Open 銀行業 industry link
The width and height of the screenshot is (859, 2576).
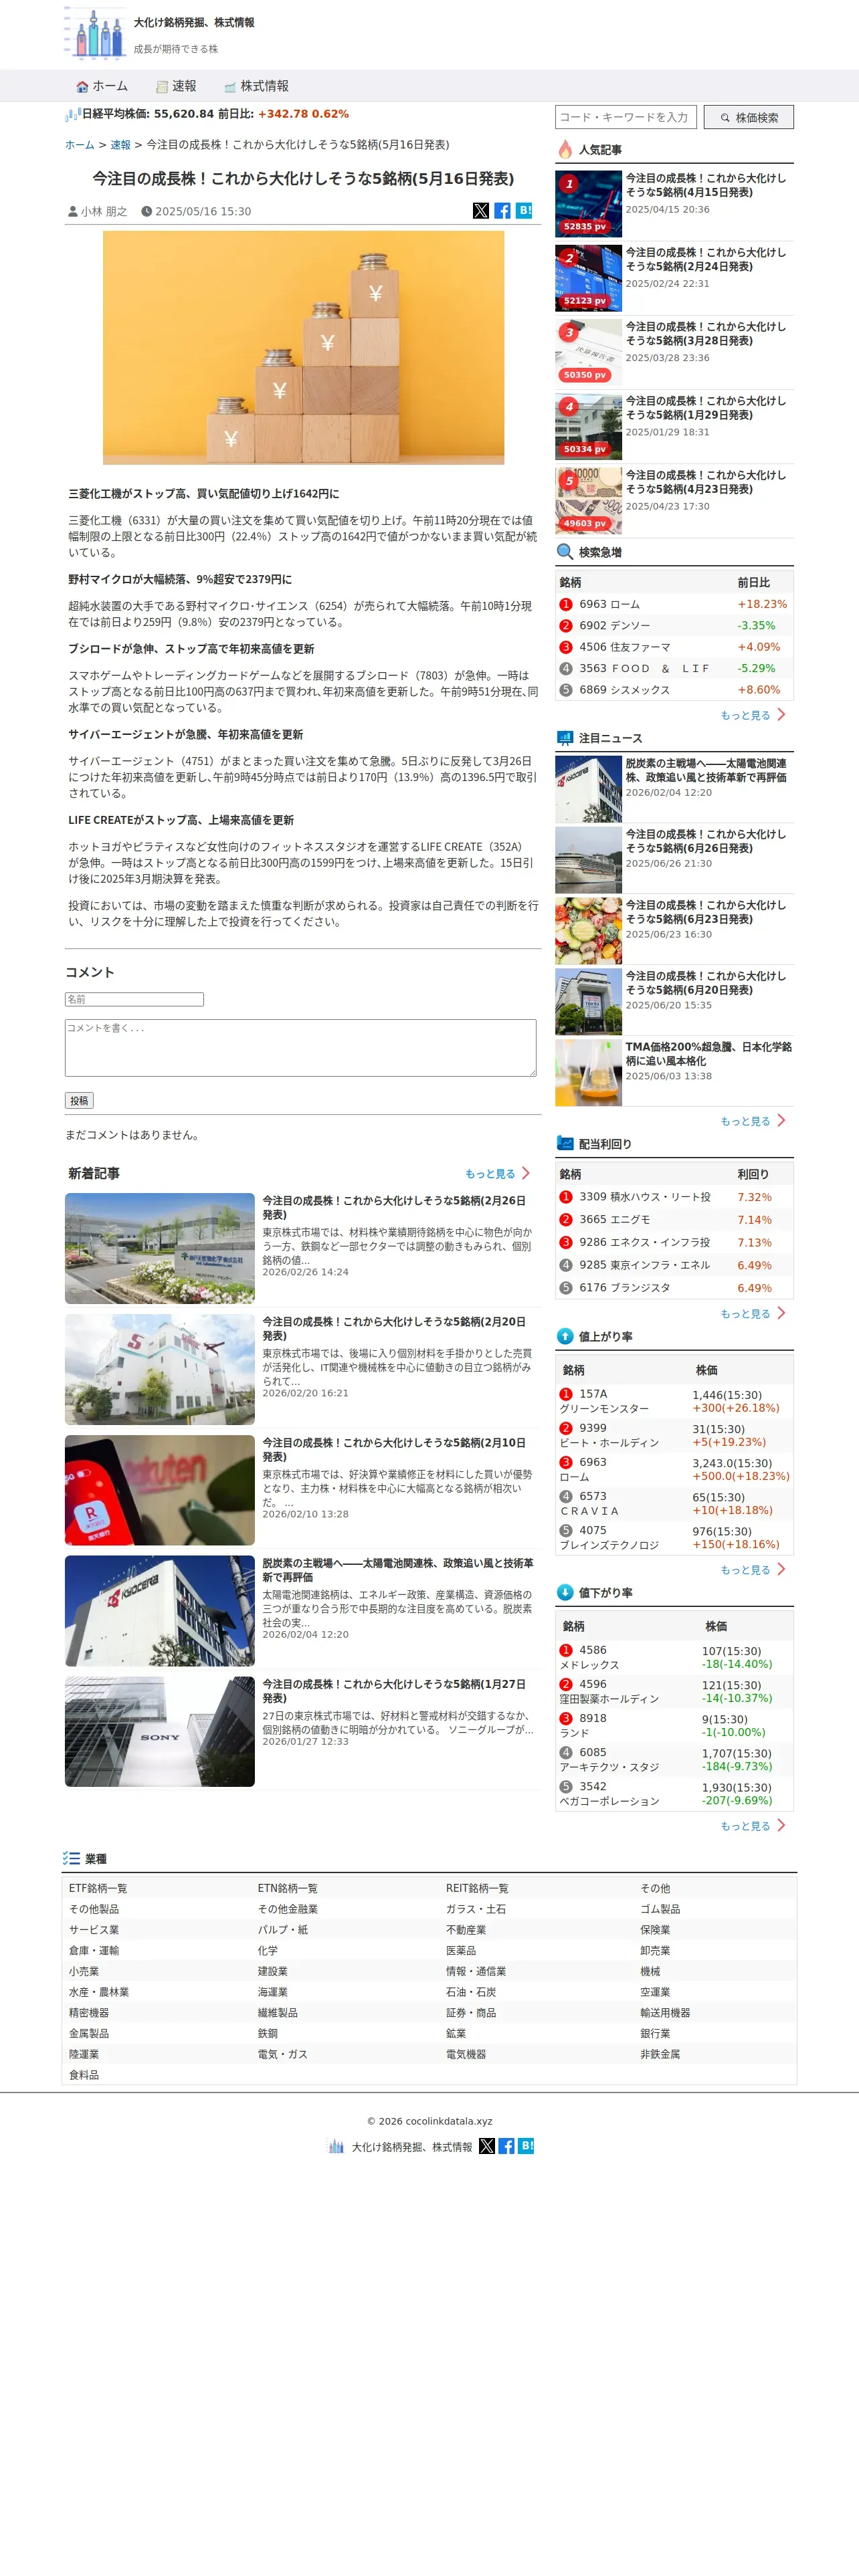click(x=655, y=2033)
